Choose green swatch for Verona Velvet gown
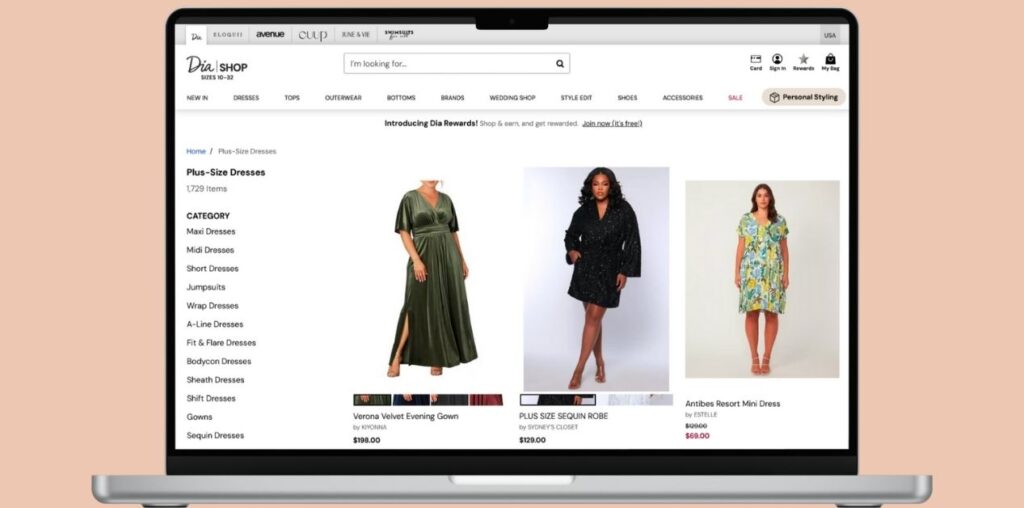Screen dimensions: 1024x508 372,400
